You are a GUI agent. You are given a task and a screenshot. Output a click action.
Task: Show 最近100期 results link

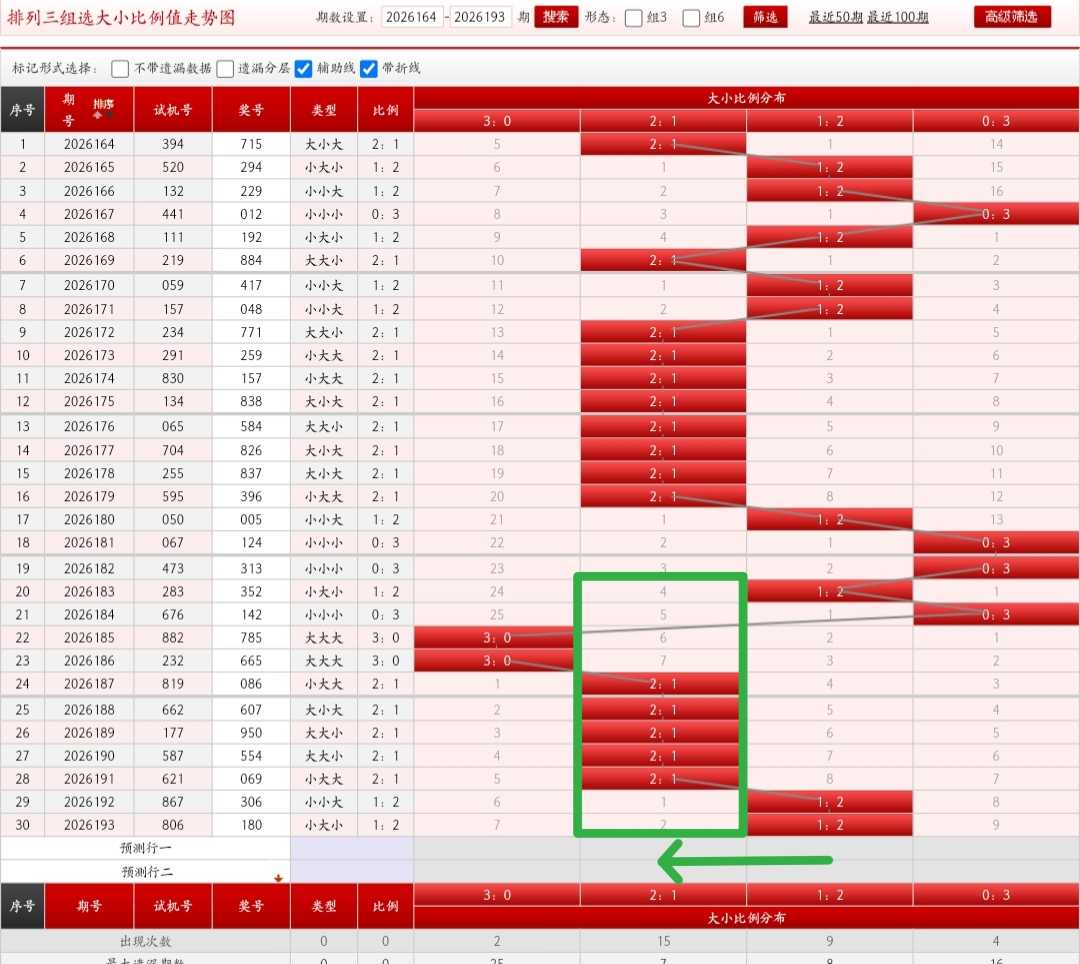click(897, 17)
